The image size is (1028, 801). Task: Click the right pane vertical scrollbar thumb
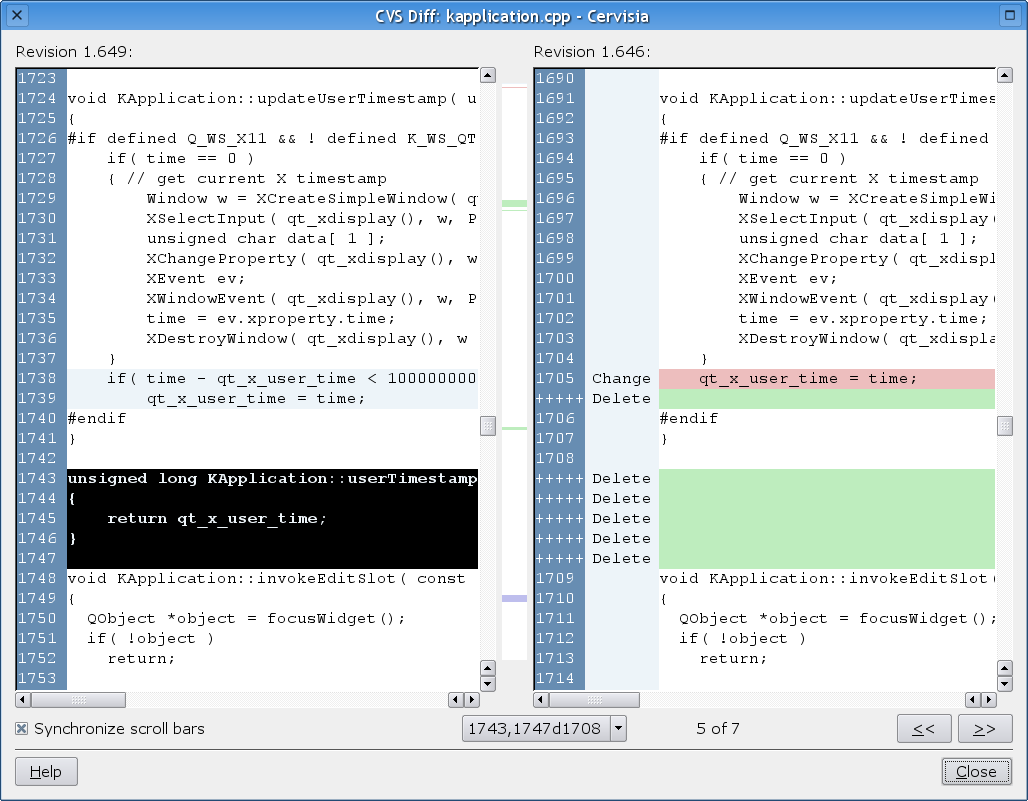(x=1005, y=426)
